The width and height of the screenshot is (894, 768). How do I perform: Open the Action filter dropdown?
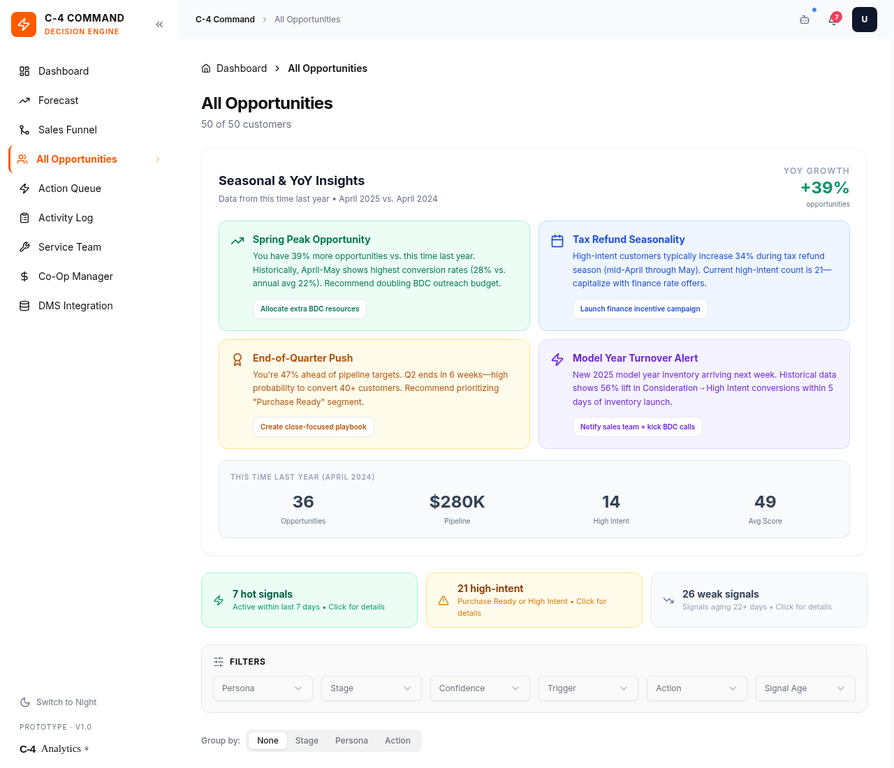tap(697, 688)
